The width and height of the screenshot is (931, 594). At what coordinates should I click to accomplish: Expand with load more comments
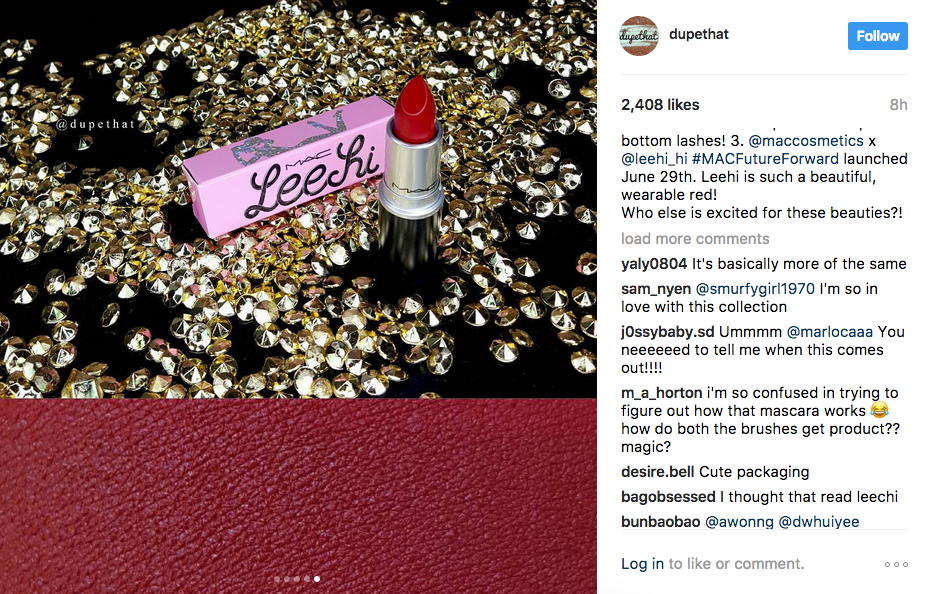coord(695,239)
